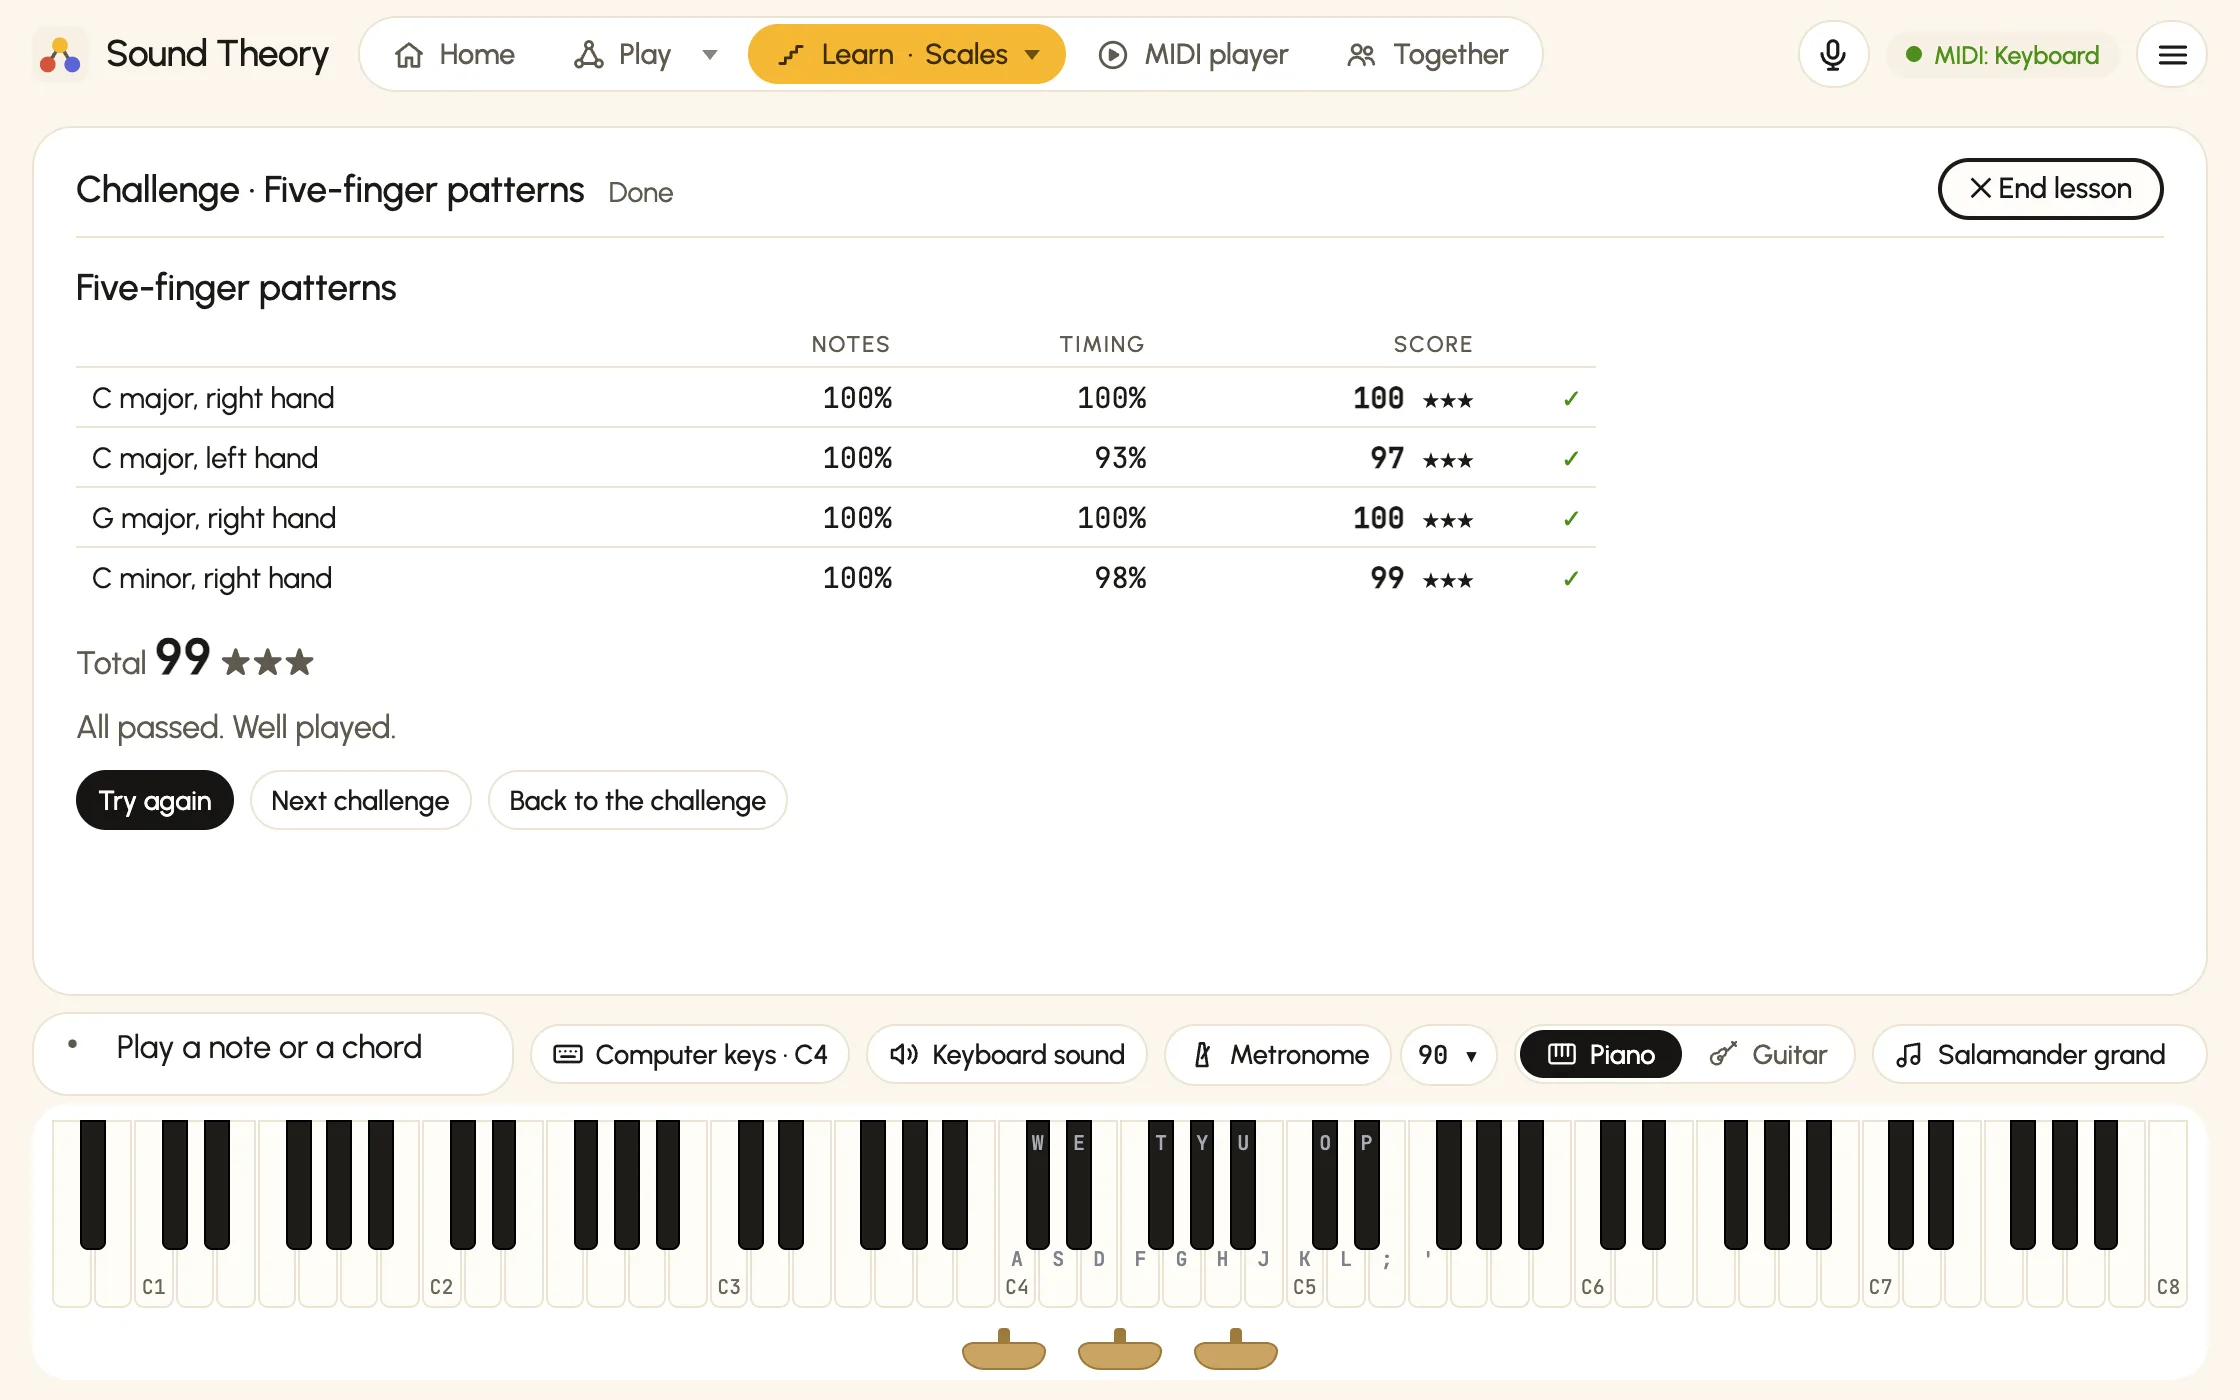Viewport: 2240px width, 1400px height.
Task: Toggle the Metronome
Action: tap(1278, 1054)
